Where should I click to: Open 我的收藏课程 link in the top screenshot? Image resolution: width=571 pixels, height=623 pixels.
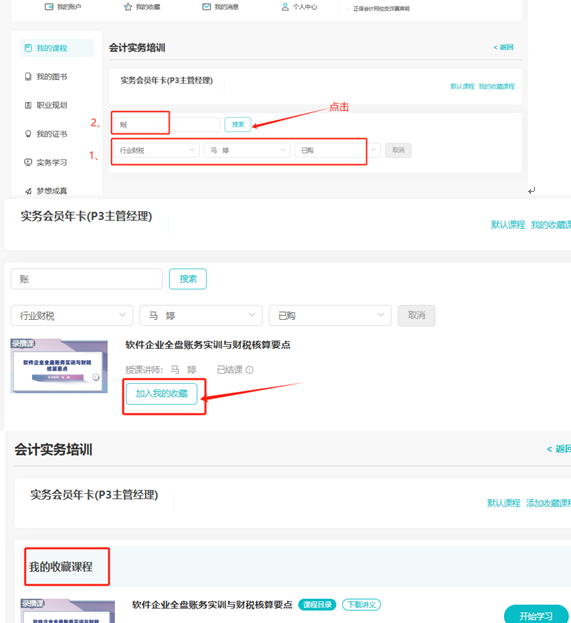pos(497,86)
